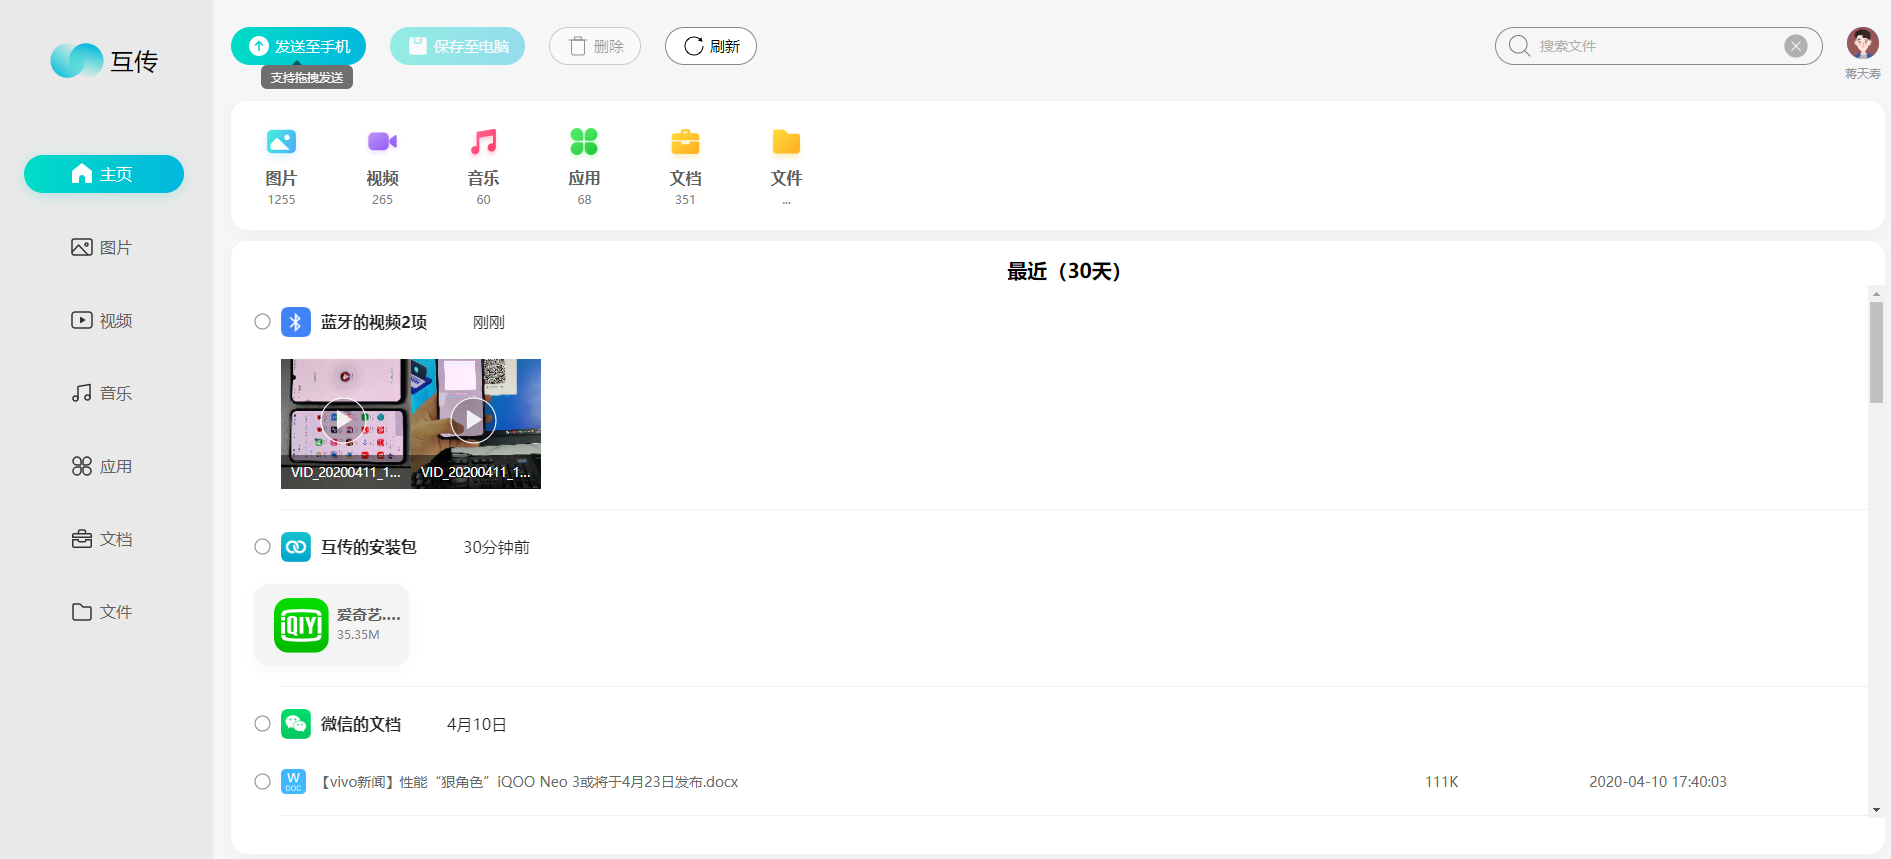Open the 音乐 category tile with 60 items
The image size is (1891, 859).
click(483, 166)
